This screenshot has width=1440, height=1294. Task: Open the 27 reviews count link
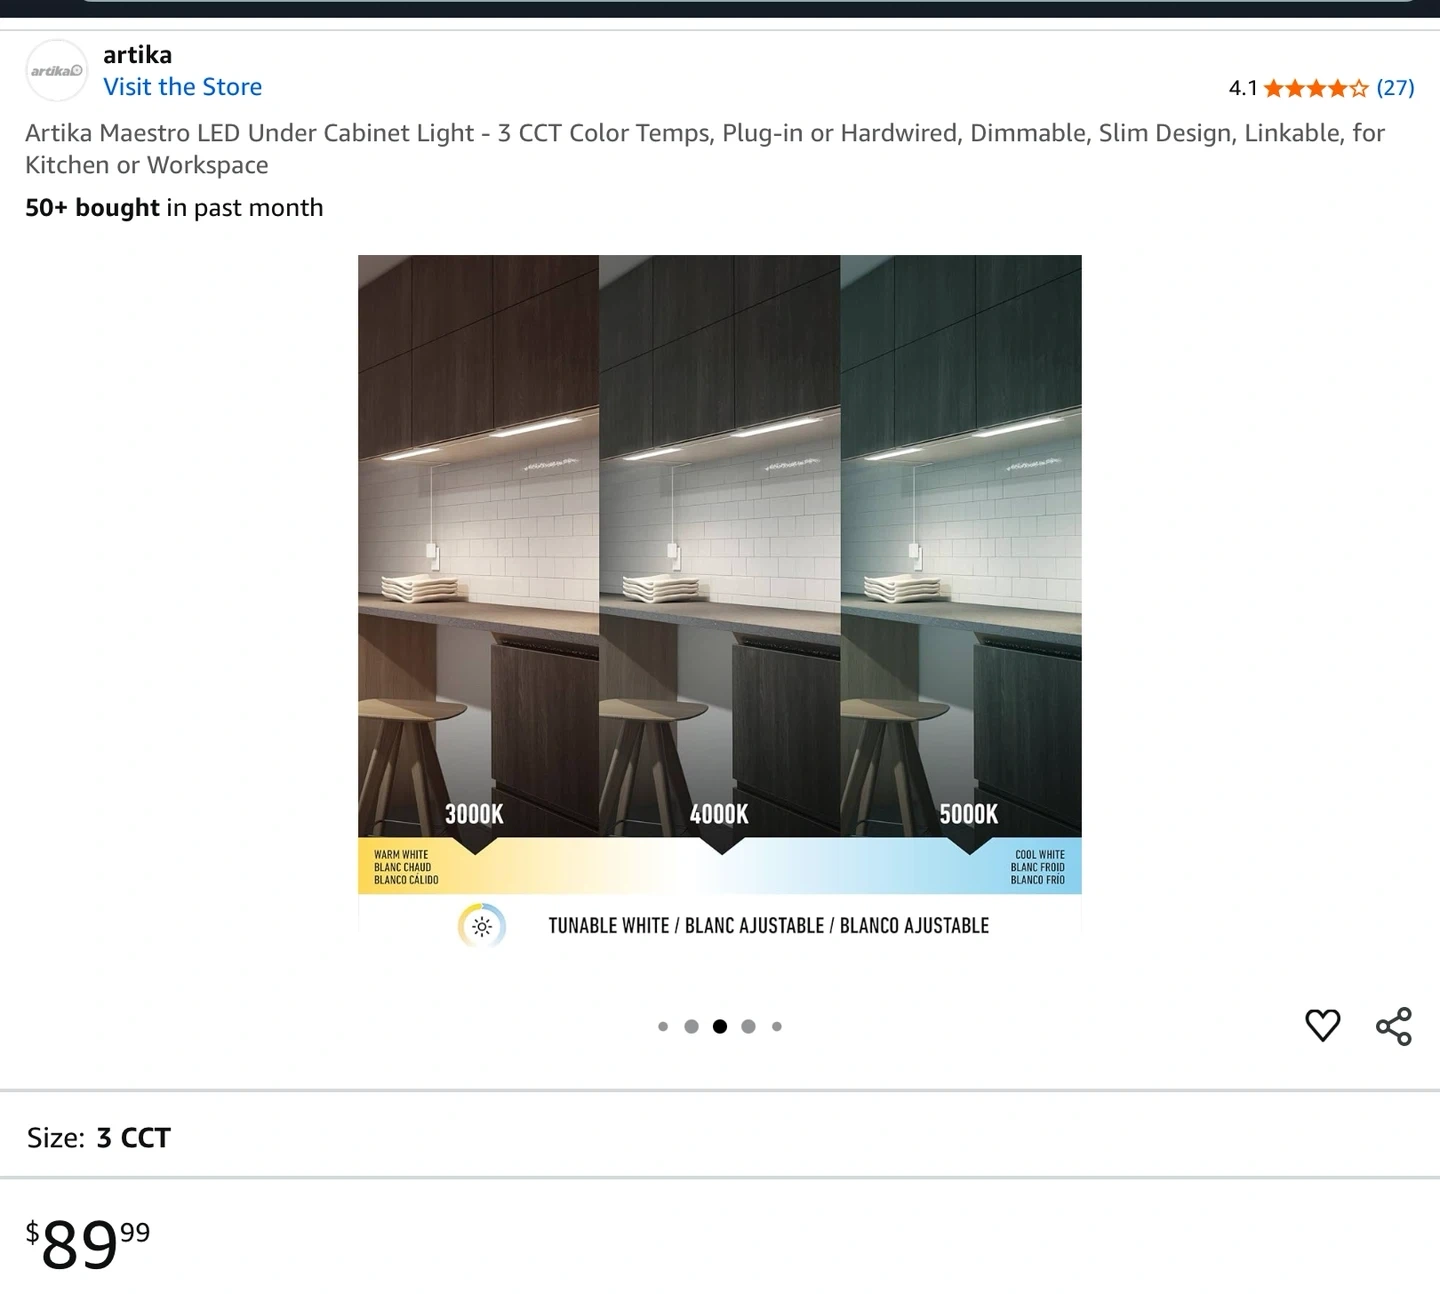point(1395,88)
